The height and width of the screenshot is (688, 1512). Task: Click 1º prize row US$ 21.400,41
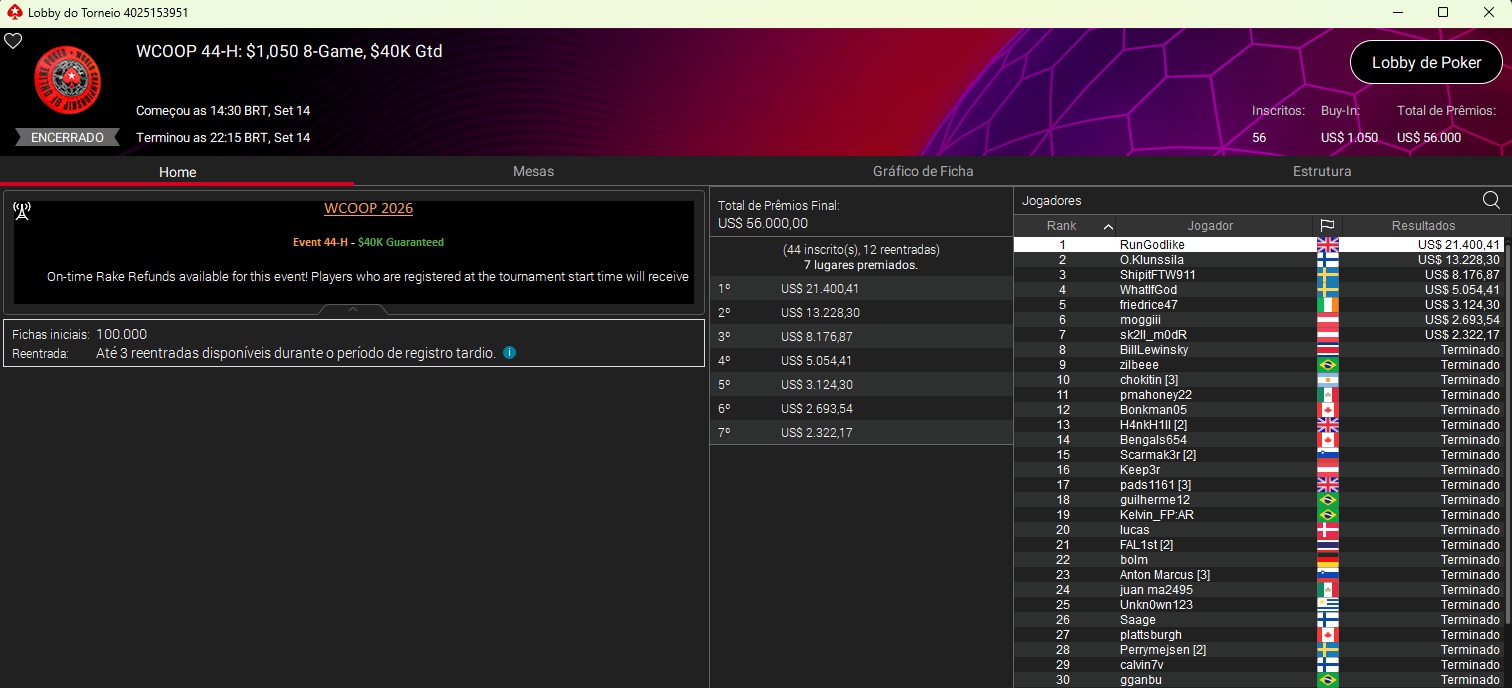[x=861, y=289]
